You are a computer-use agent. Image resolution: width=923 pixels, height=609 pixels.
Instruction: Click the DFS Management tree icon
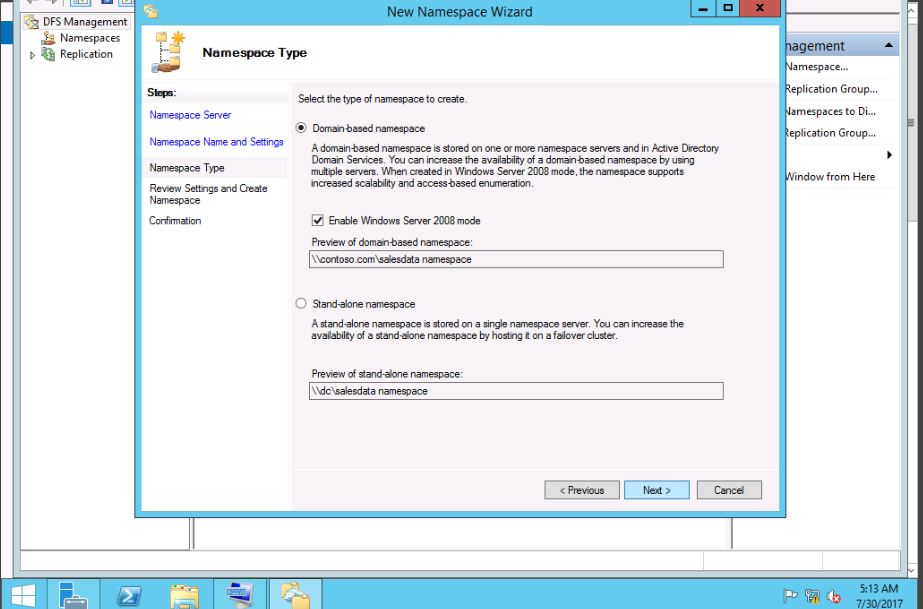coord(32,22)
